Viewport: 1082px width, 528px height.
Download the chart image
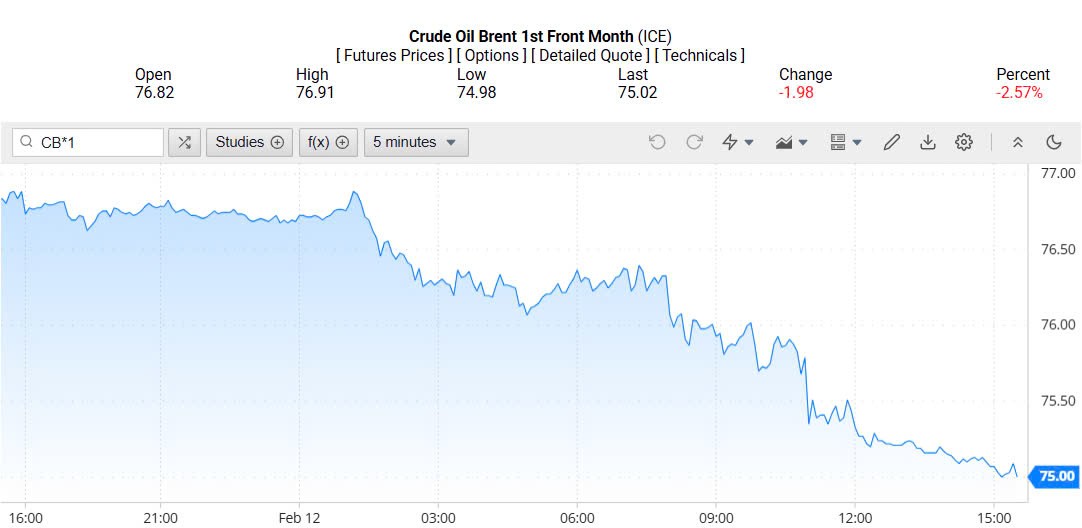coord(928,142)
